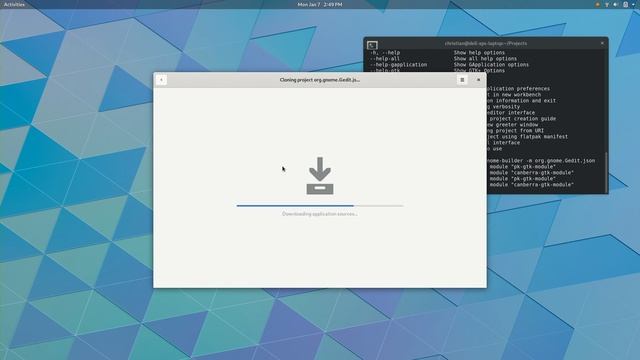Viewport: 640px width, 360px height.
Task: Click the terminal icon in terminal header
Action: [372, 45]
